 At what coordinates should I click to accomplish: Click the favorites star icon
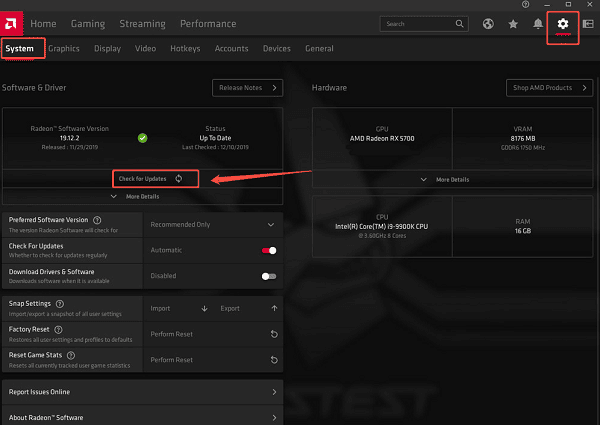click(513, 23)
